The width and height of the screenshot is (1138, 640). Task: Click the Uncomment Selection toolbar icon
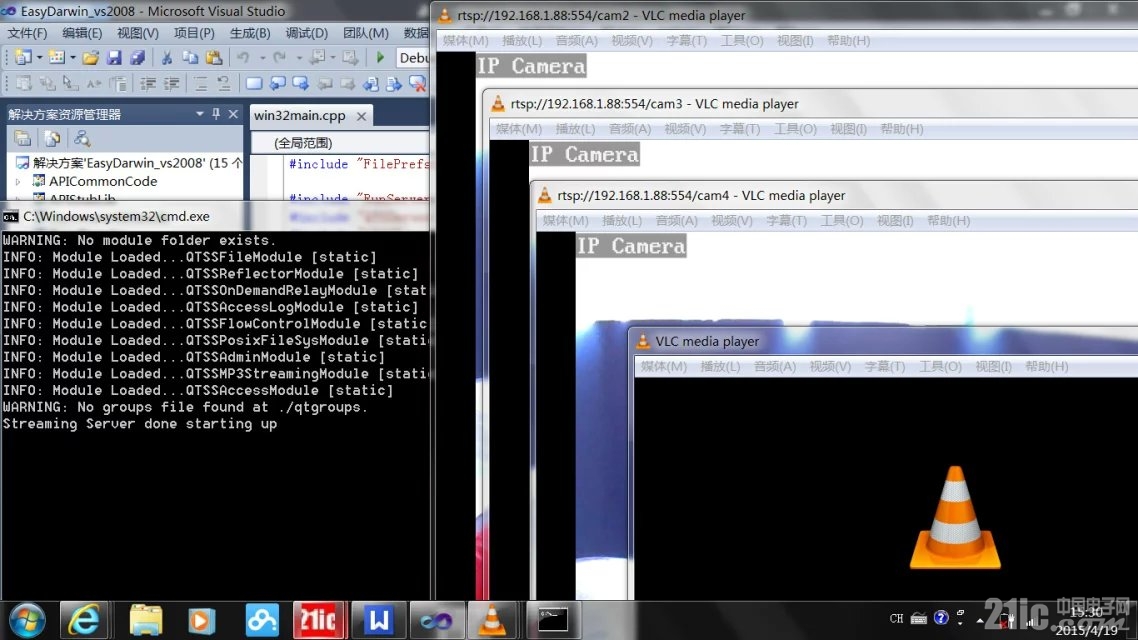(x=224, y=84)
